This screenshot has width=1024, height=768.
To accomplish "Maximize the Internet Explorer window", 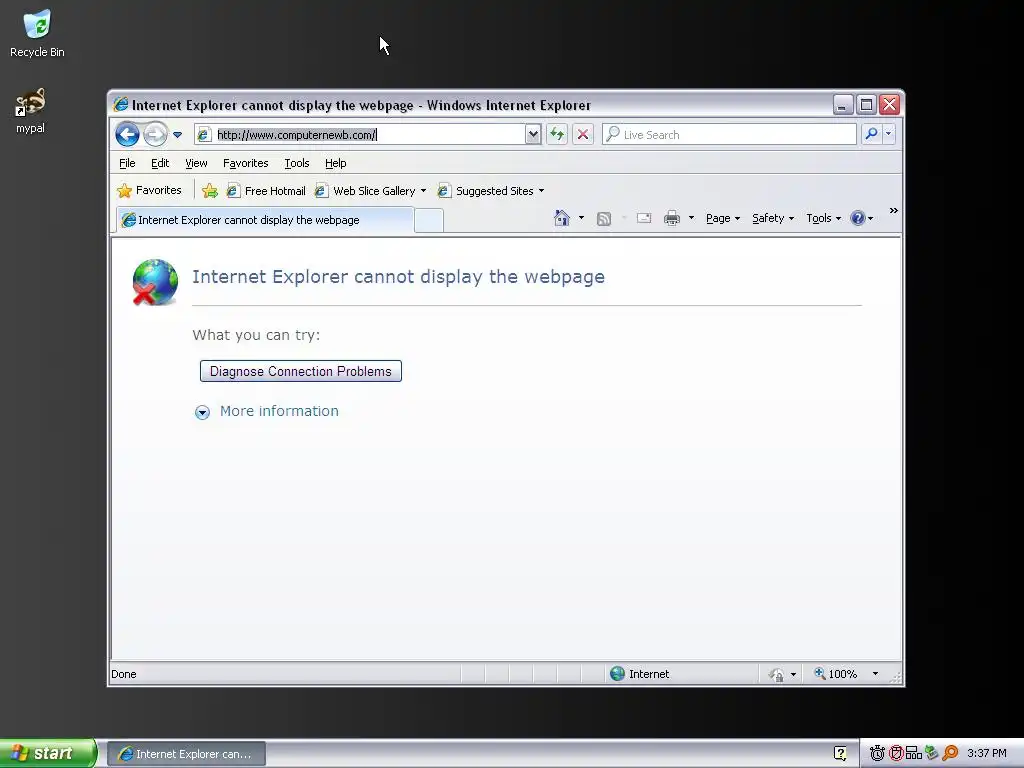I will (866, 104).
